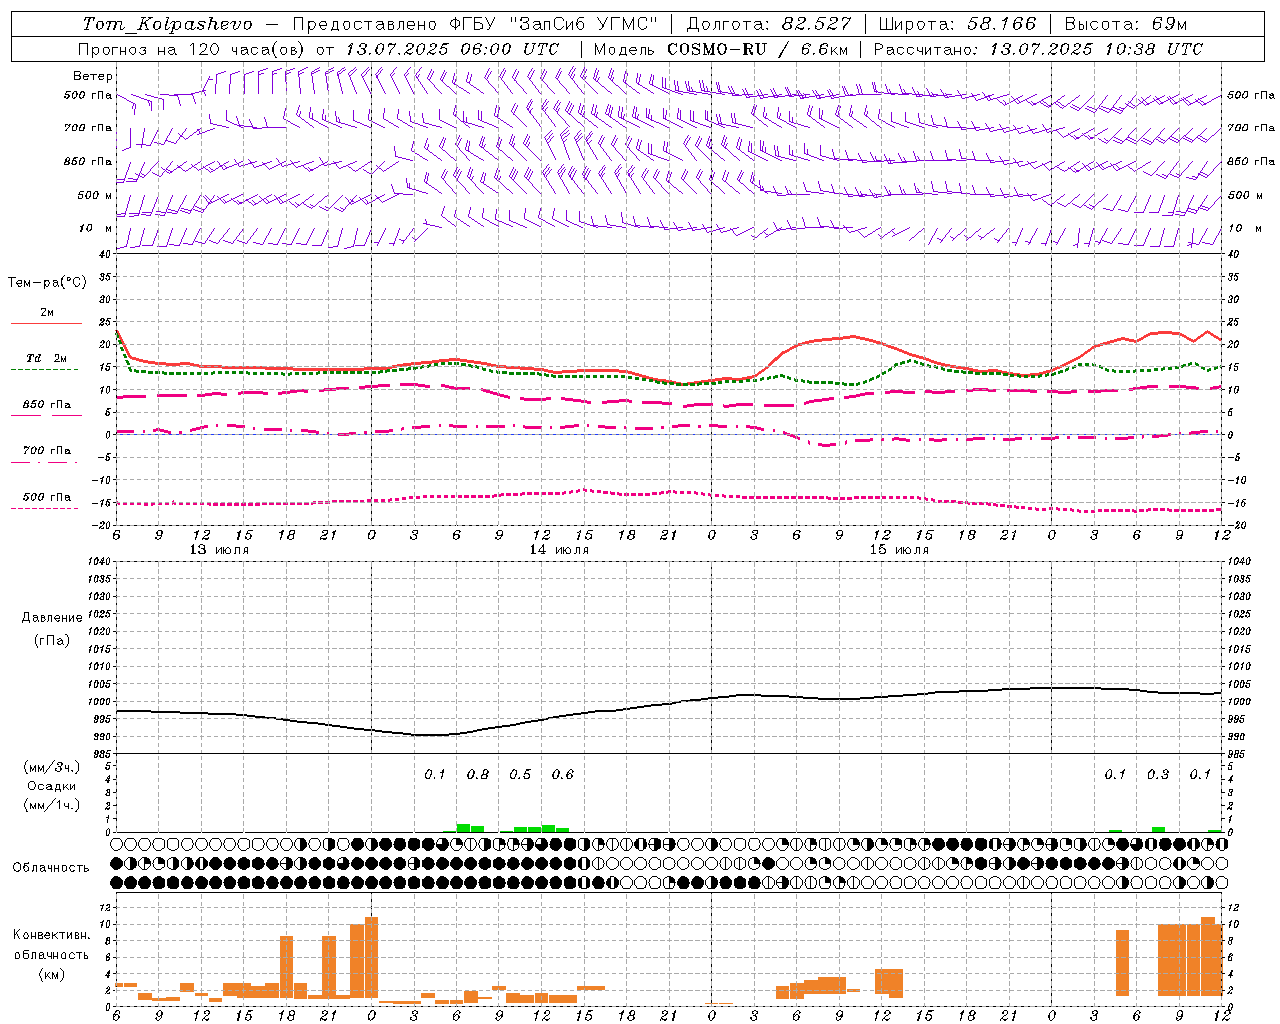This screenshot has height=1024, width=1280.
Task: Click the precipitation value "0.6"
Action: (563, 775)
